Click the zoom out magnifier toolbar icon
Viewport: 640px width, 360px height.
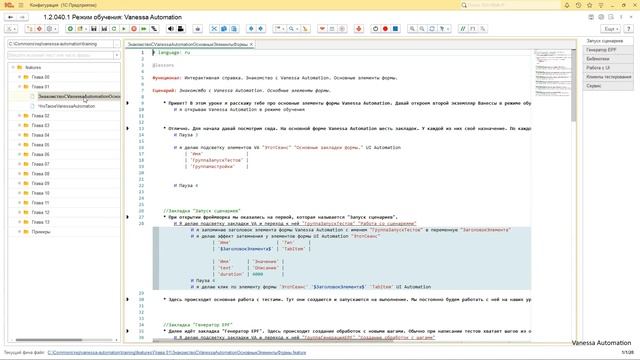422,29
